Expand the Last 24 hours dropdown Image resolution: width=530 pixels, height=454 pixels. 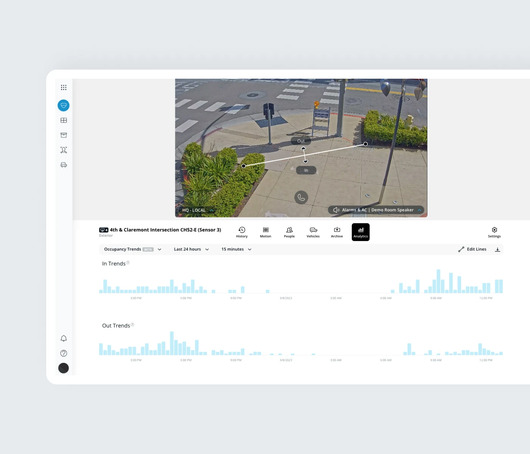pos(191,249)
